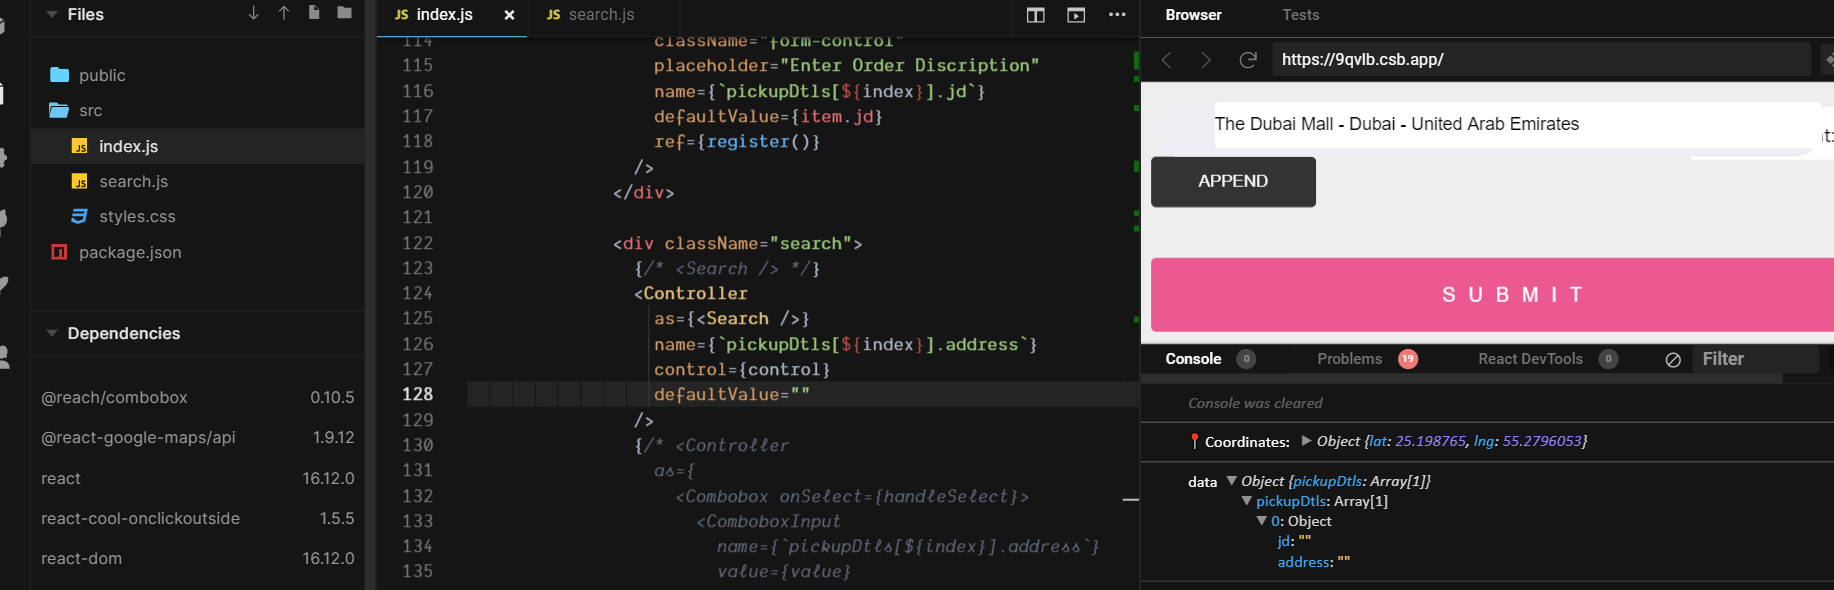Open package.json in the file tree
The height and width of the screenshot is (590, 1834).
point(130,252)
